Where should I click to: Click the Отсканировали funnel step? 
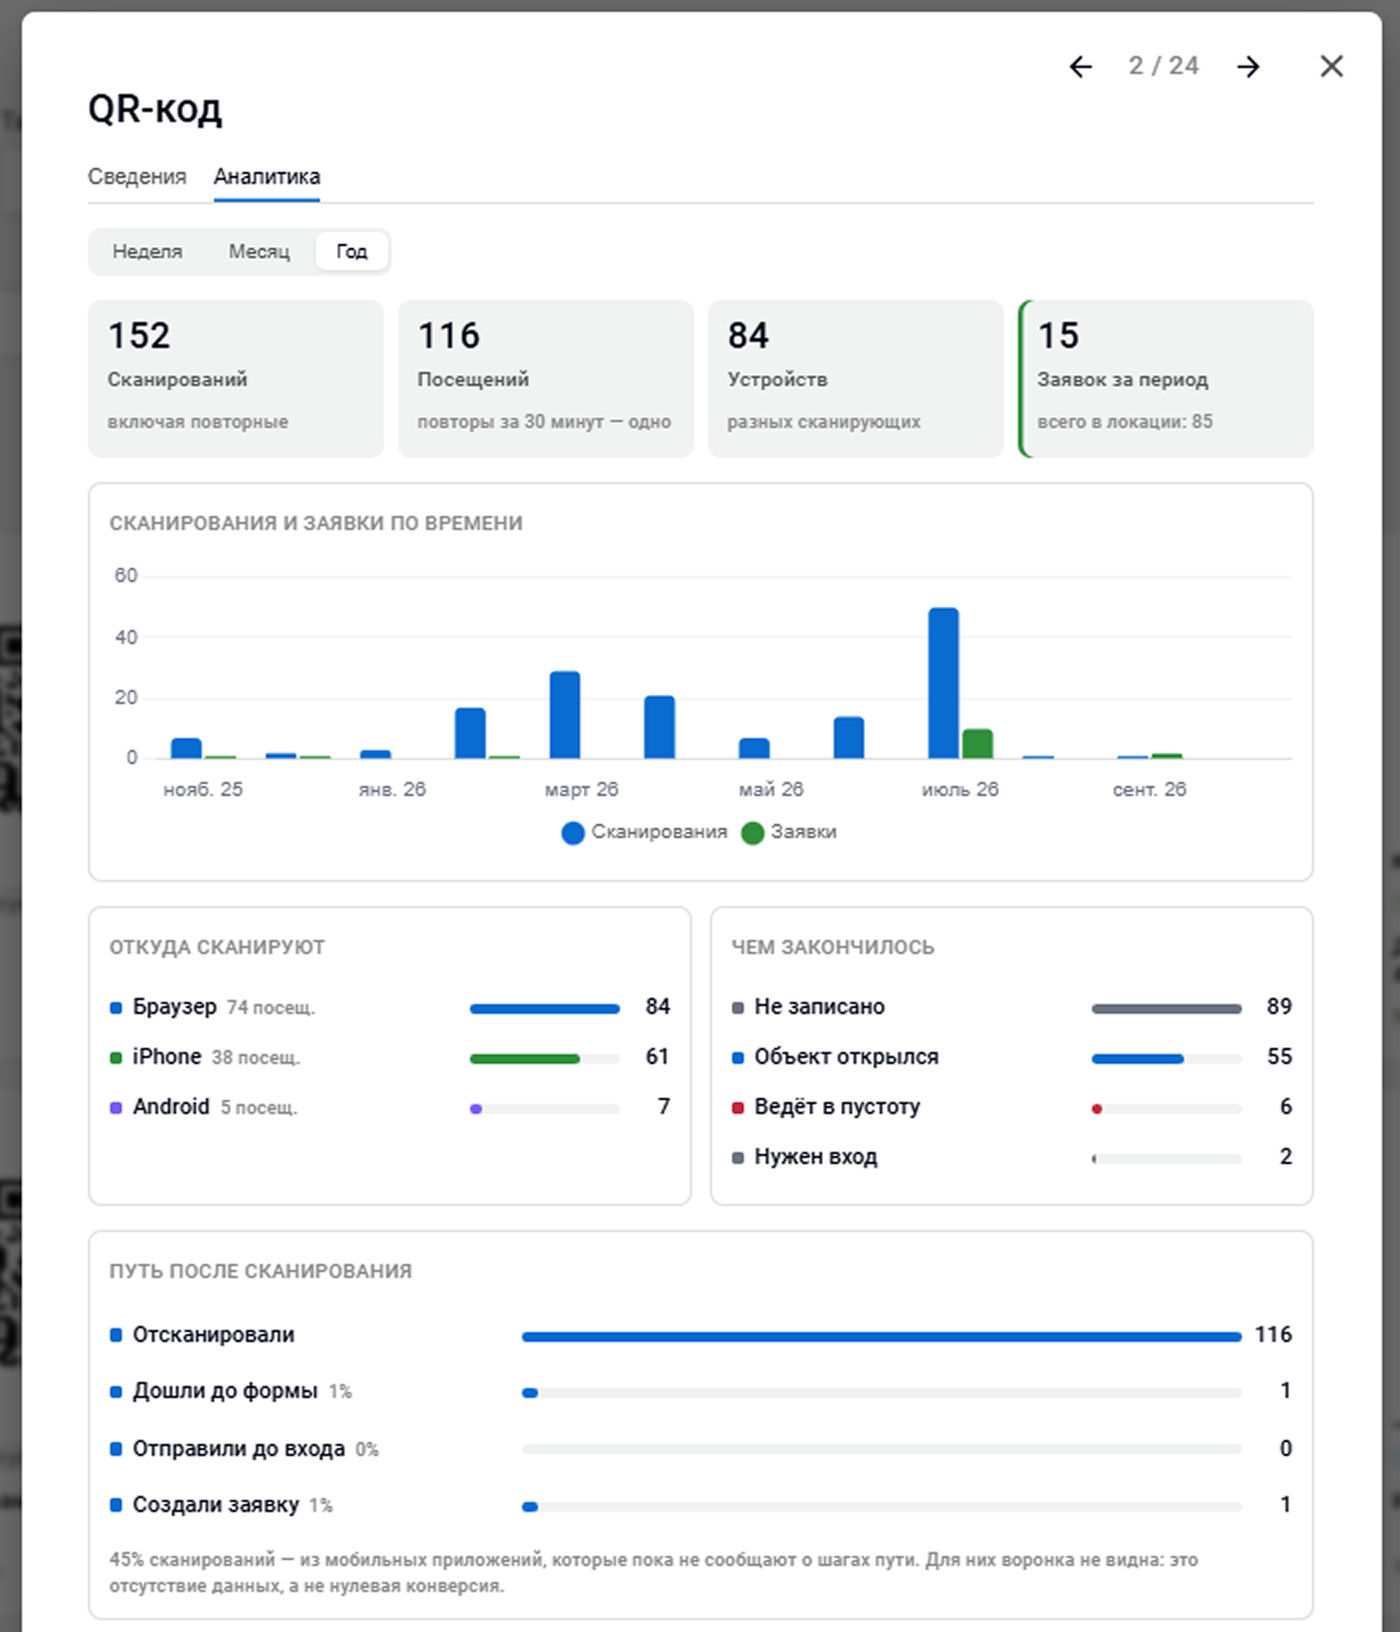tap(701, 1335)
